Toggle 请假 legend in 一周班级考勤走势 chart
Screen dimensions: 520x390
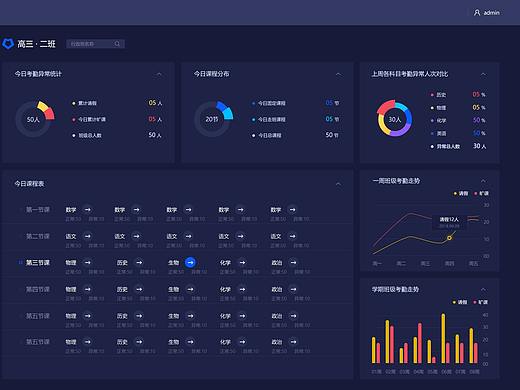pos(461,193)
